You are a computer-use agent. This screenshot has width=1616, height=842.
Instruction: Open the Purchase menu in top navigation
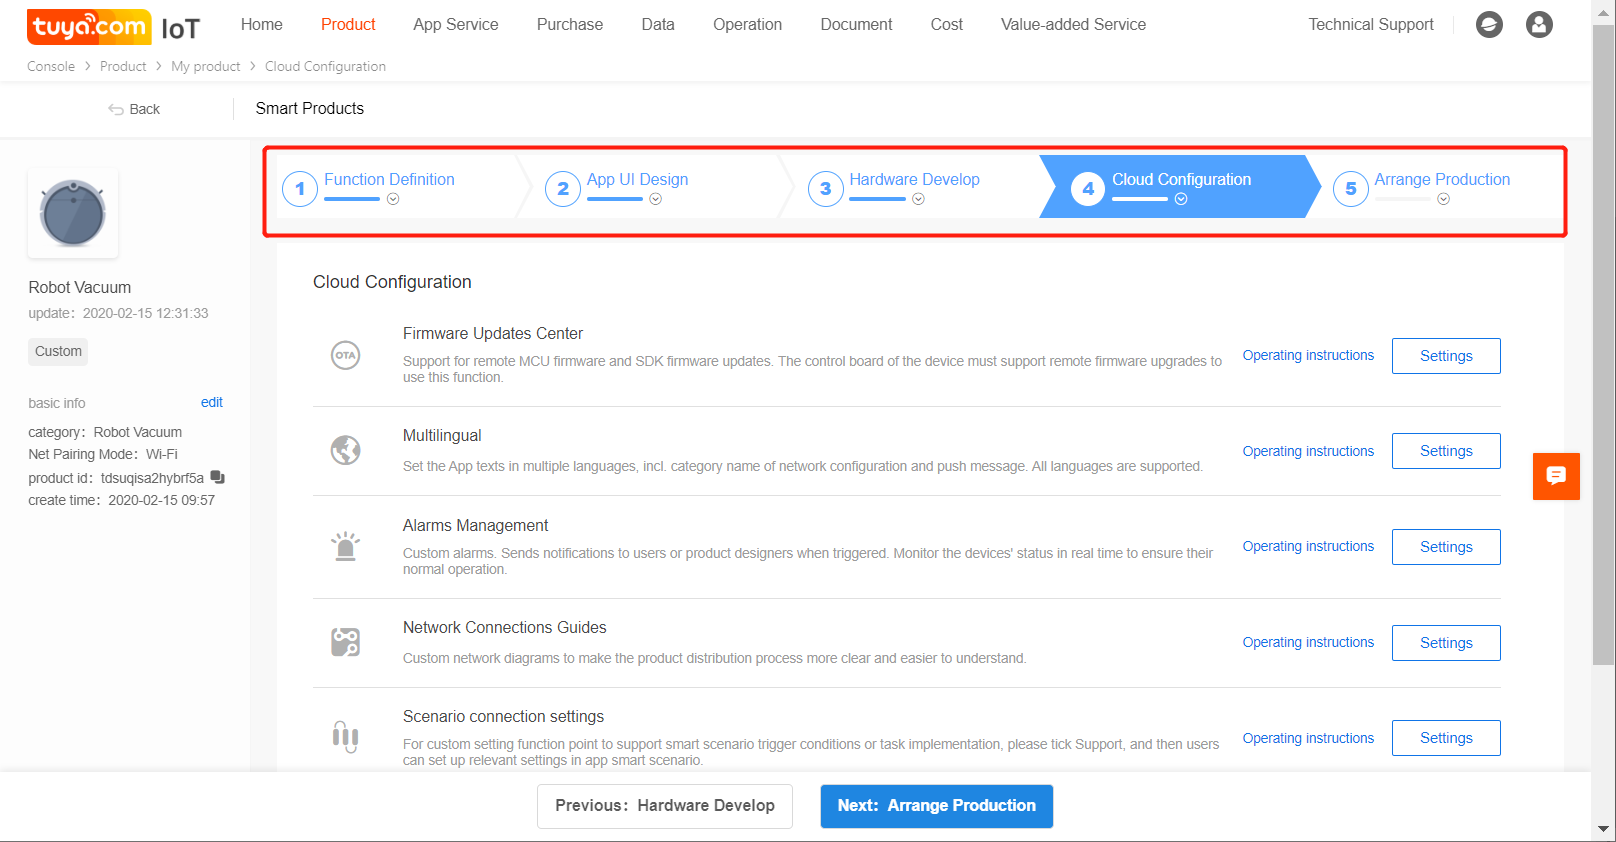(569, 25)
